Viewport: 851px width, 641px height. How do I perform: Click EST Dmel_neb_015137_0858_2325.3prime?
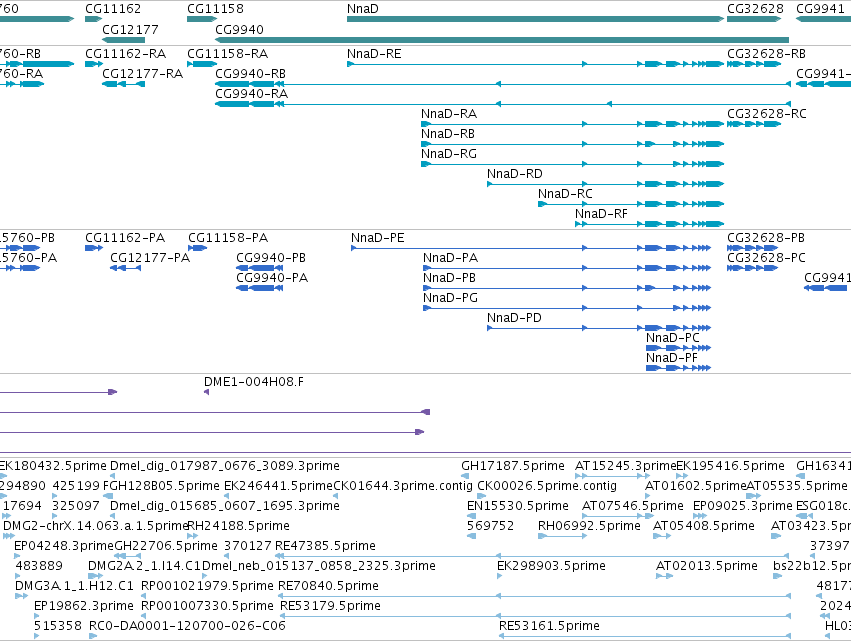click(319, 566)
